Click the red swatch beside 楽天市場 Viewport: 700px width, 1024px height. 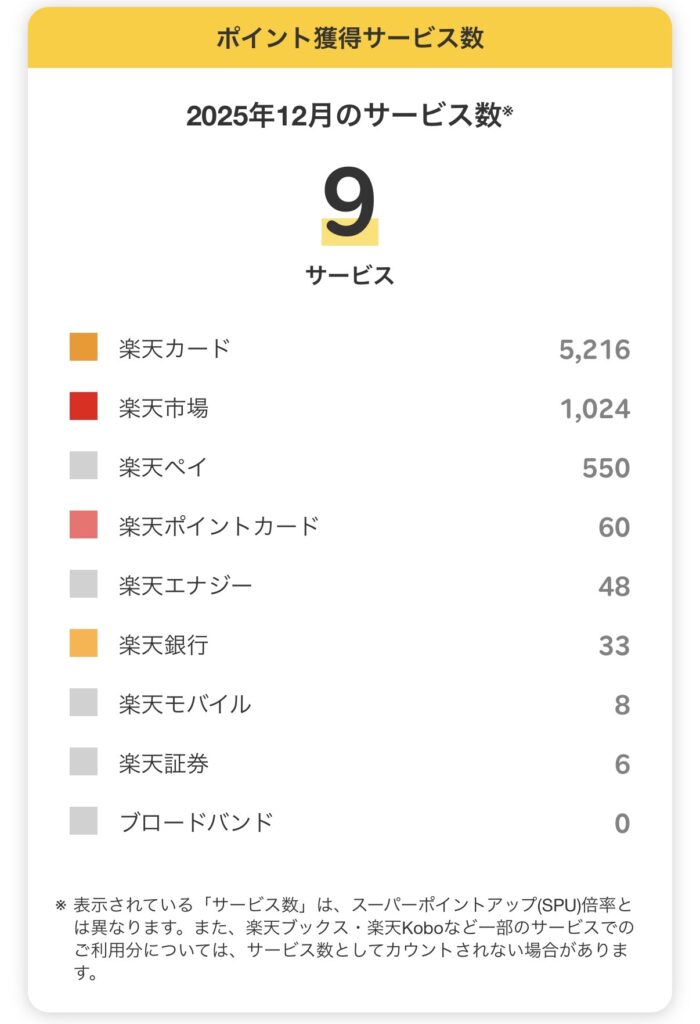click(84, 407)
